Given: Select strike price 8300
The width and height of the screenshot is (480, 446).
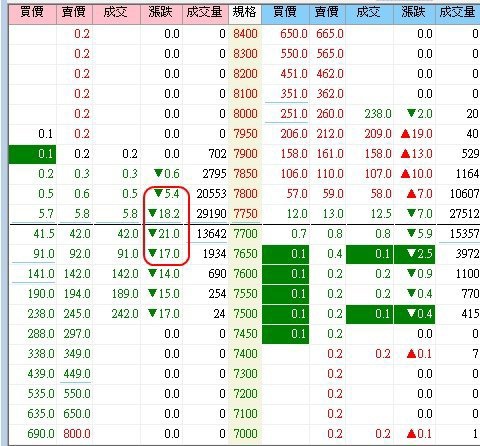Looking at the screenshot, I should (245, 54).
